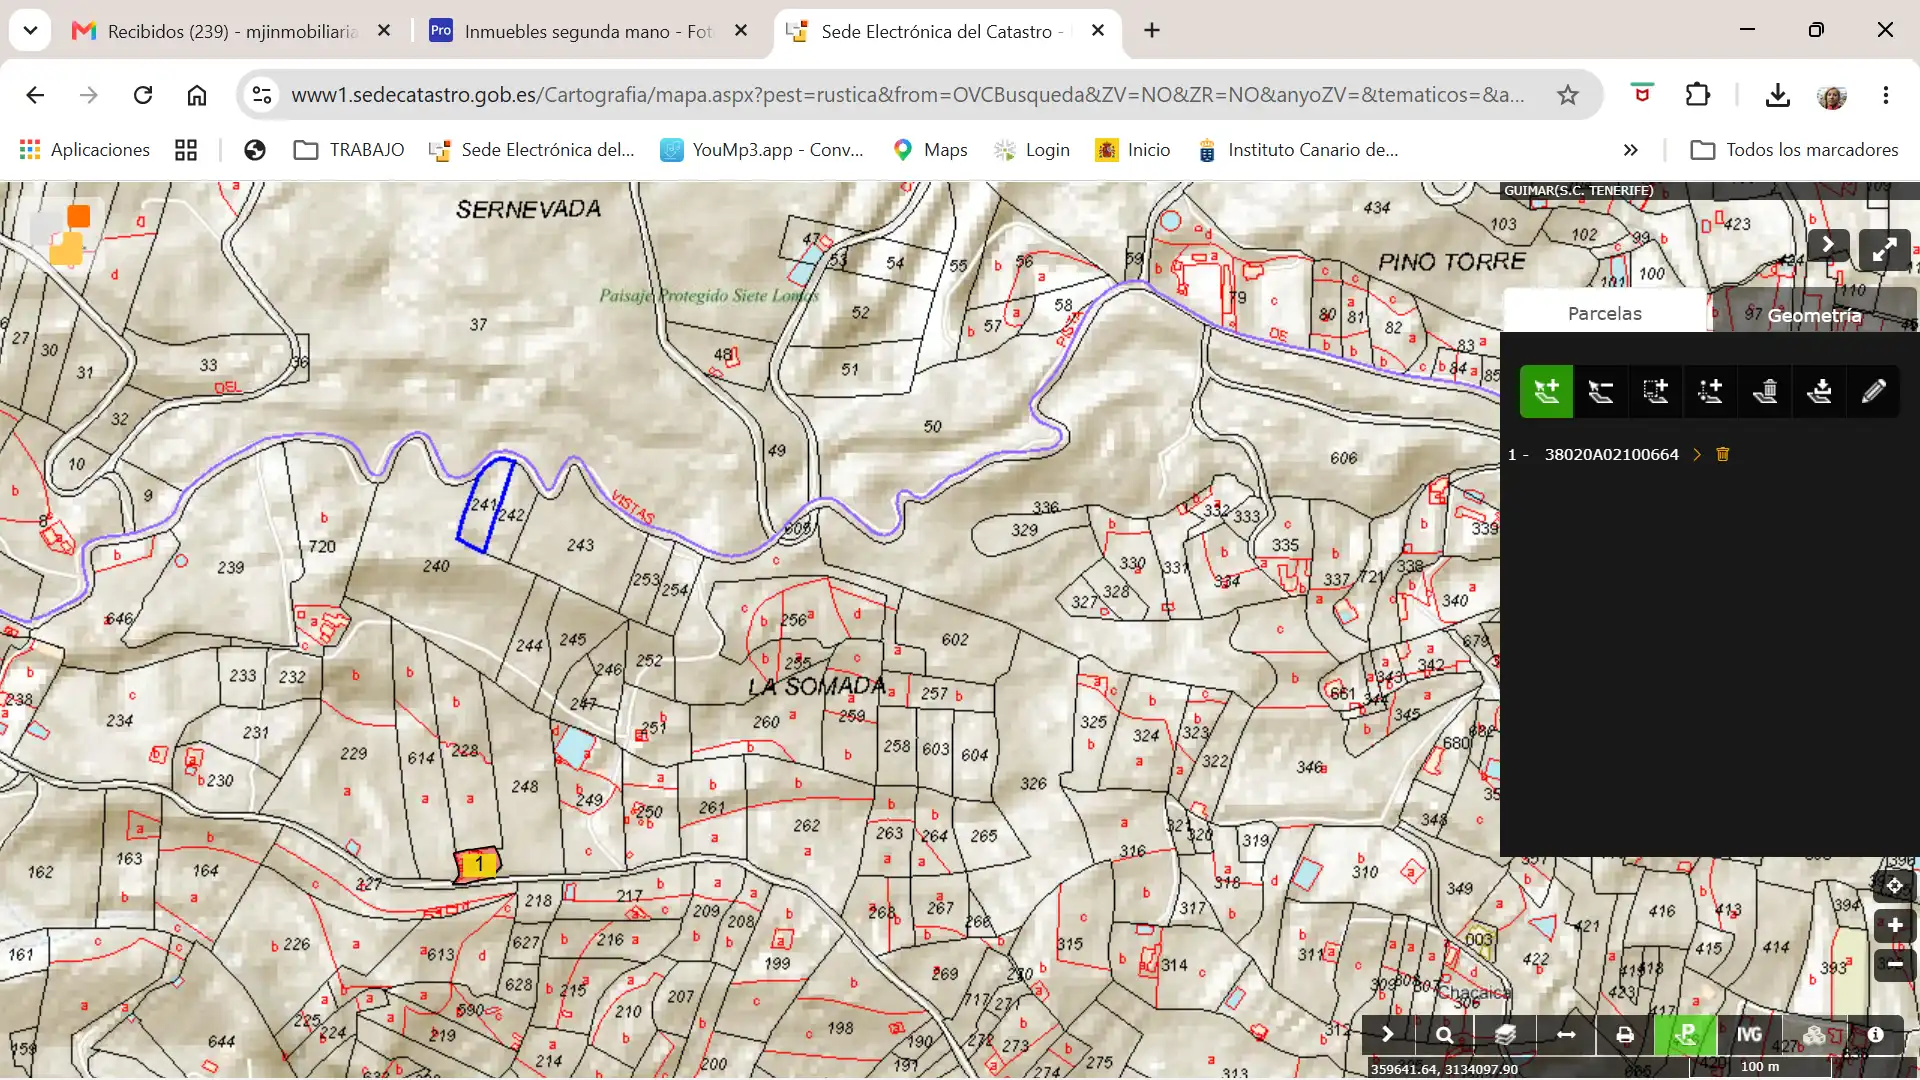Open the Chrome three-dot menu
This screenshot has width=1920, height=1080.
(1886, 95)
